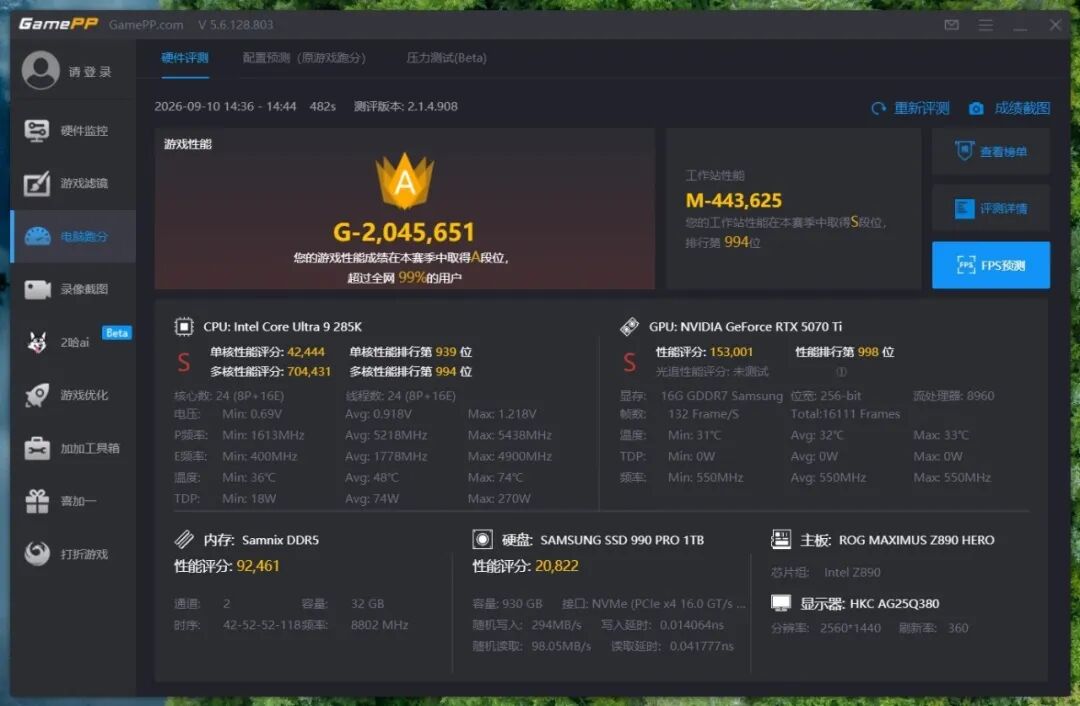The width and height of the screenshot is (1080, 706).
Task: Click the motherboard icon
Action: click(780, 539)
